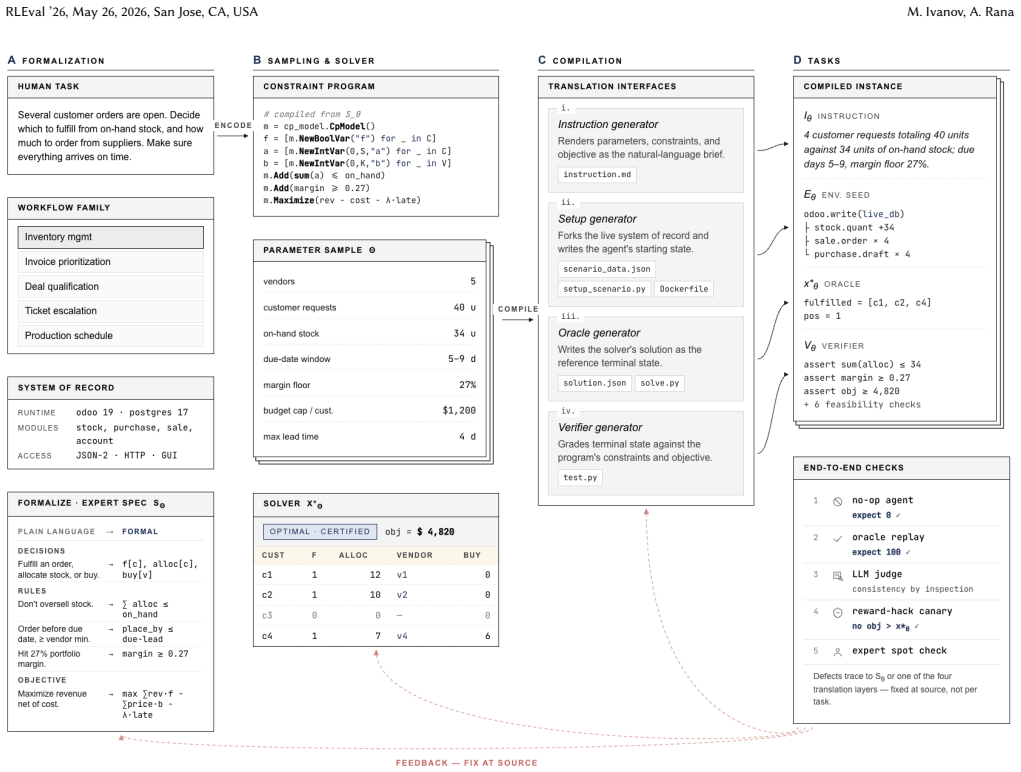Screen dimensions: 1021x772
Task: Click the BUY column header
Action: [472, 555]
